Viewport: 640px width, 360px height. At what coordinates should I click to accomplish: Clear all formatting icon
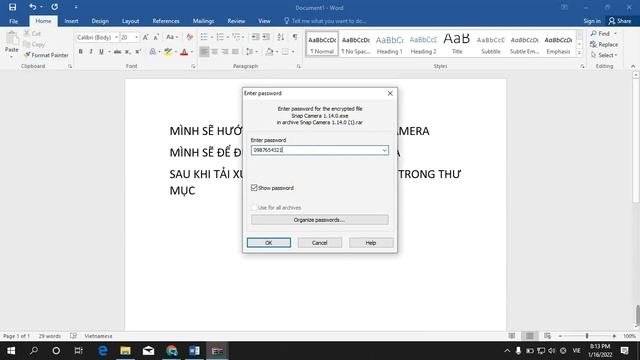click(189, 37)
